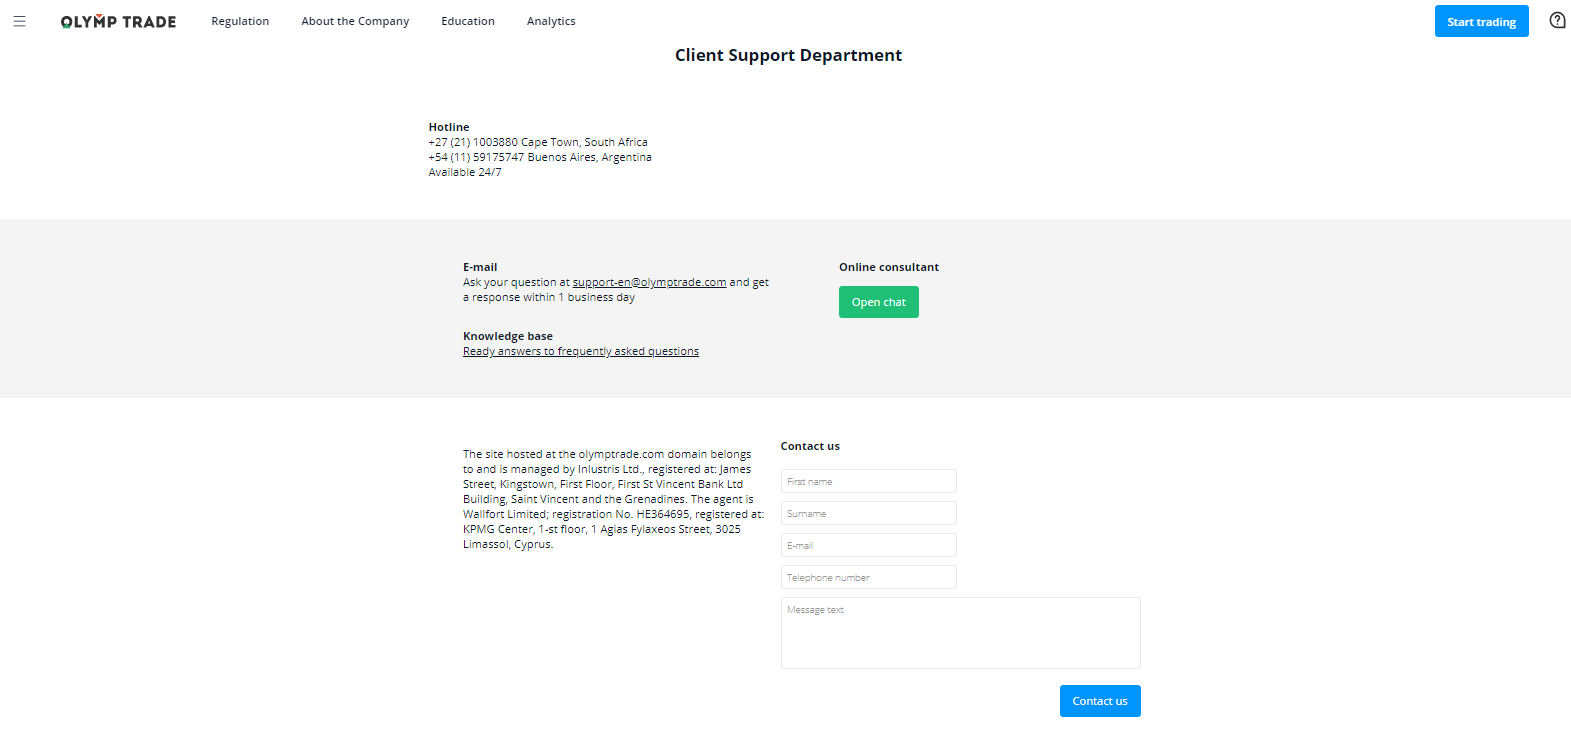This screenshot has height=752, width=1571.
Task: Click the First name input field
Action: 868,481
